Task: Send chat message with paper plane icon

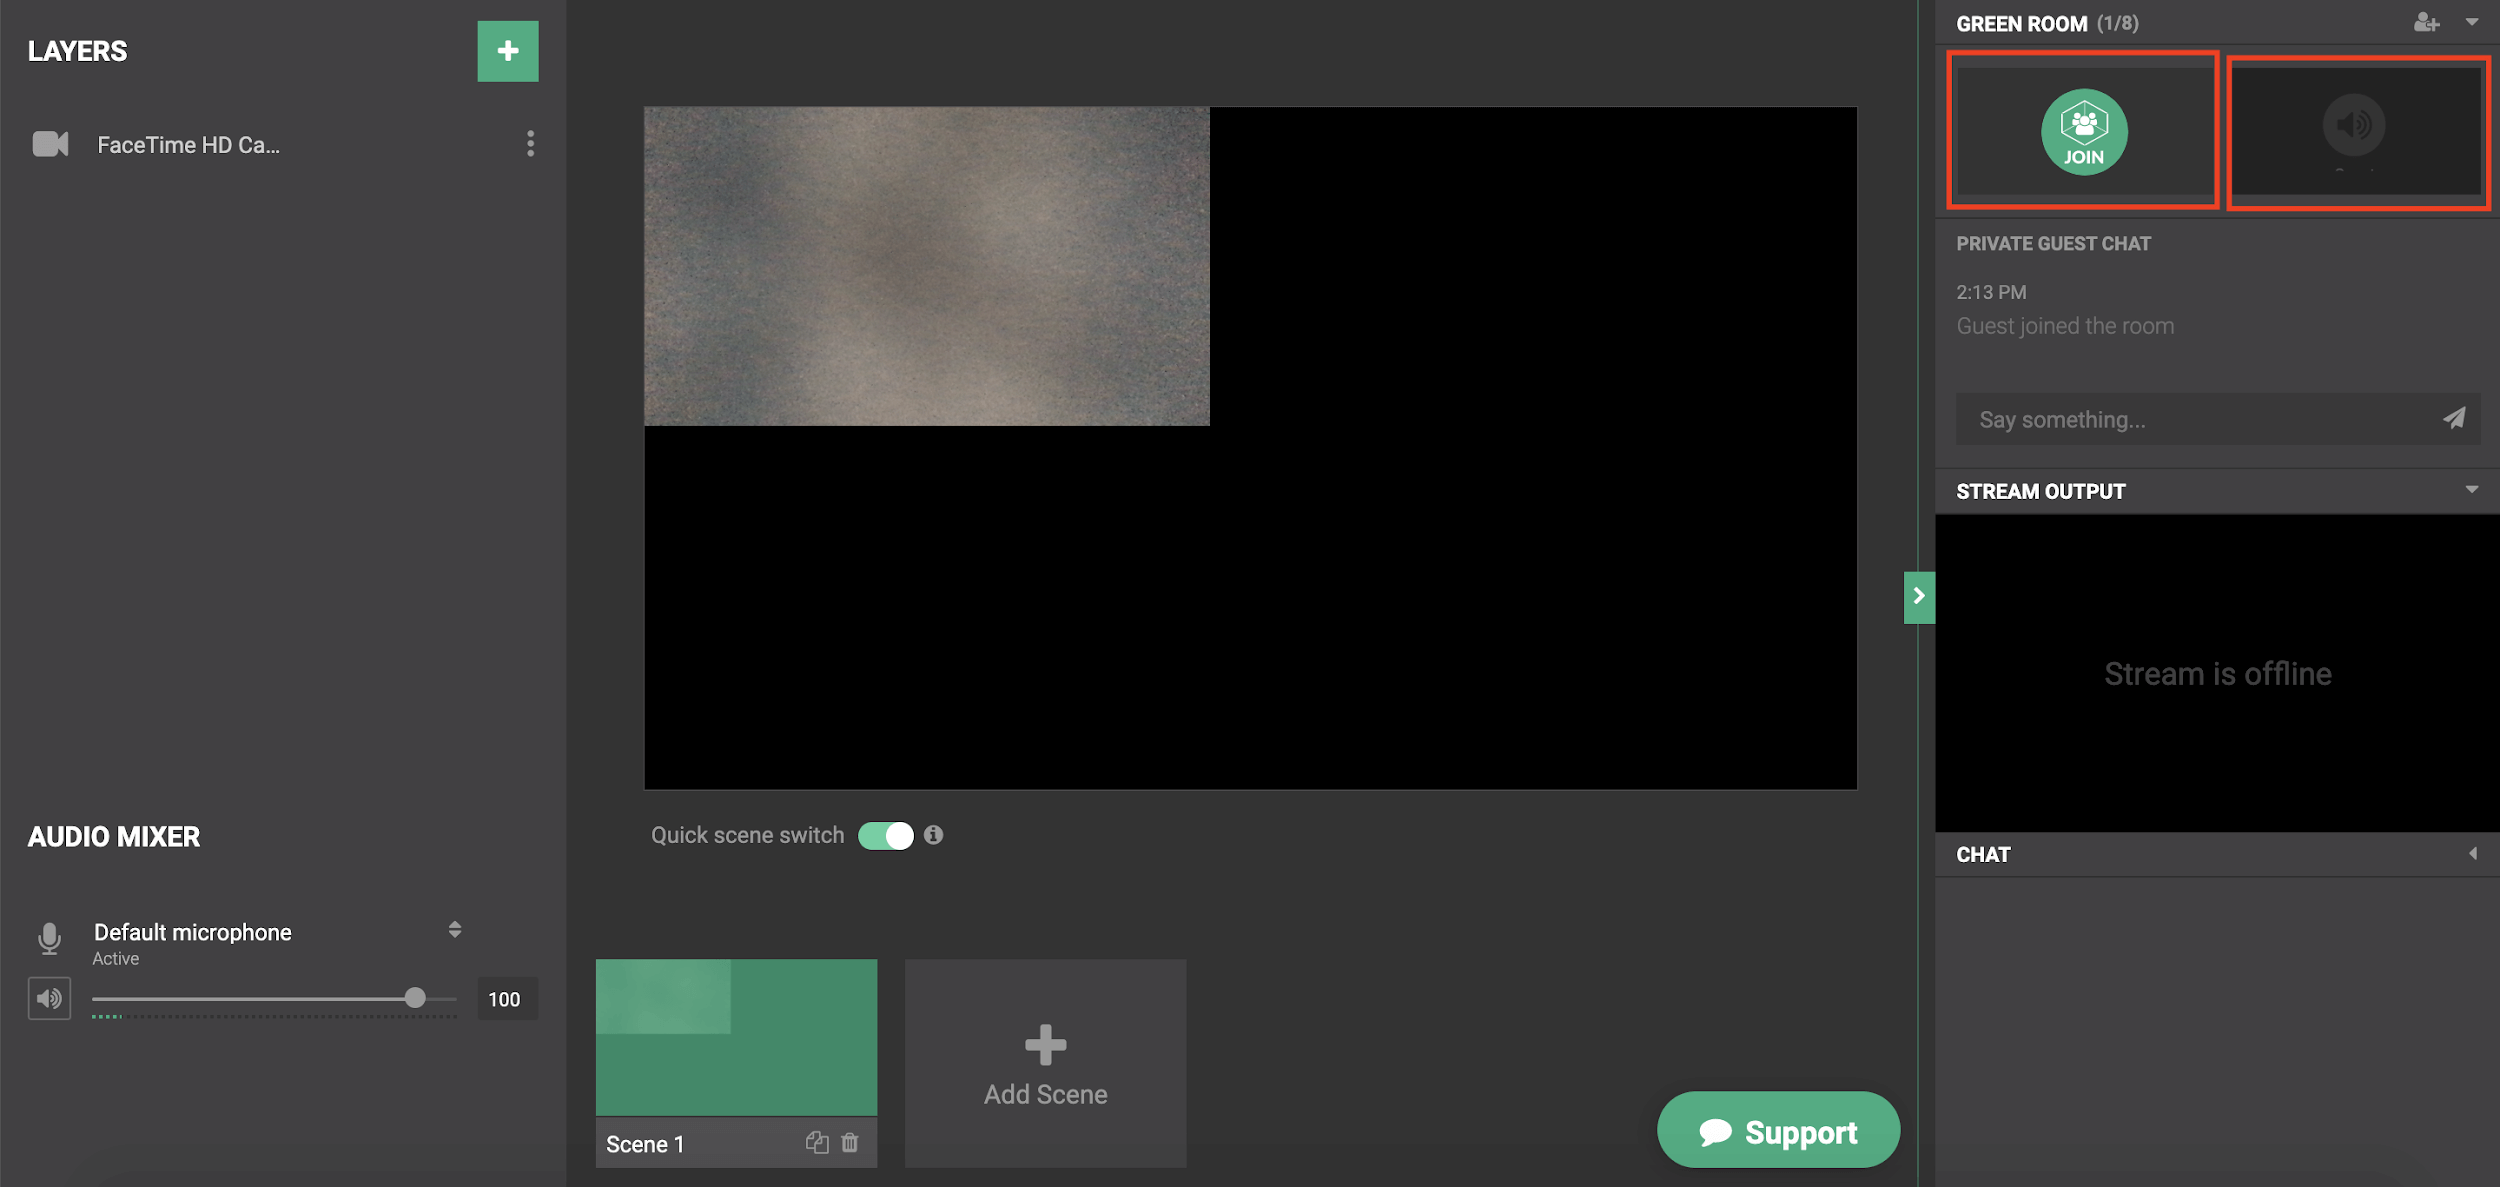Action: click(2454, 419)
